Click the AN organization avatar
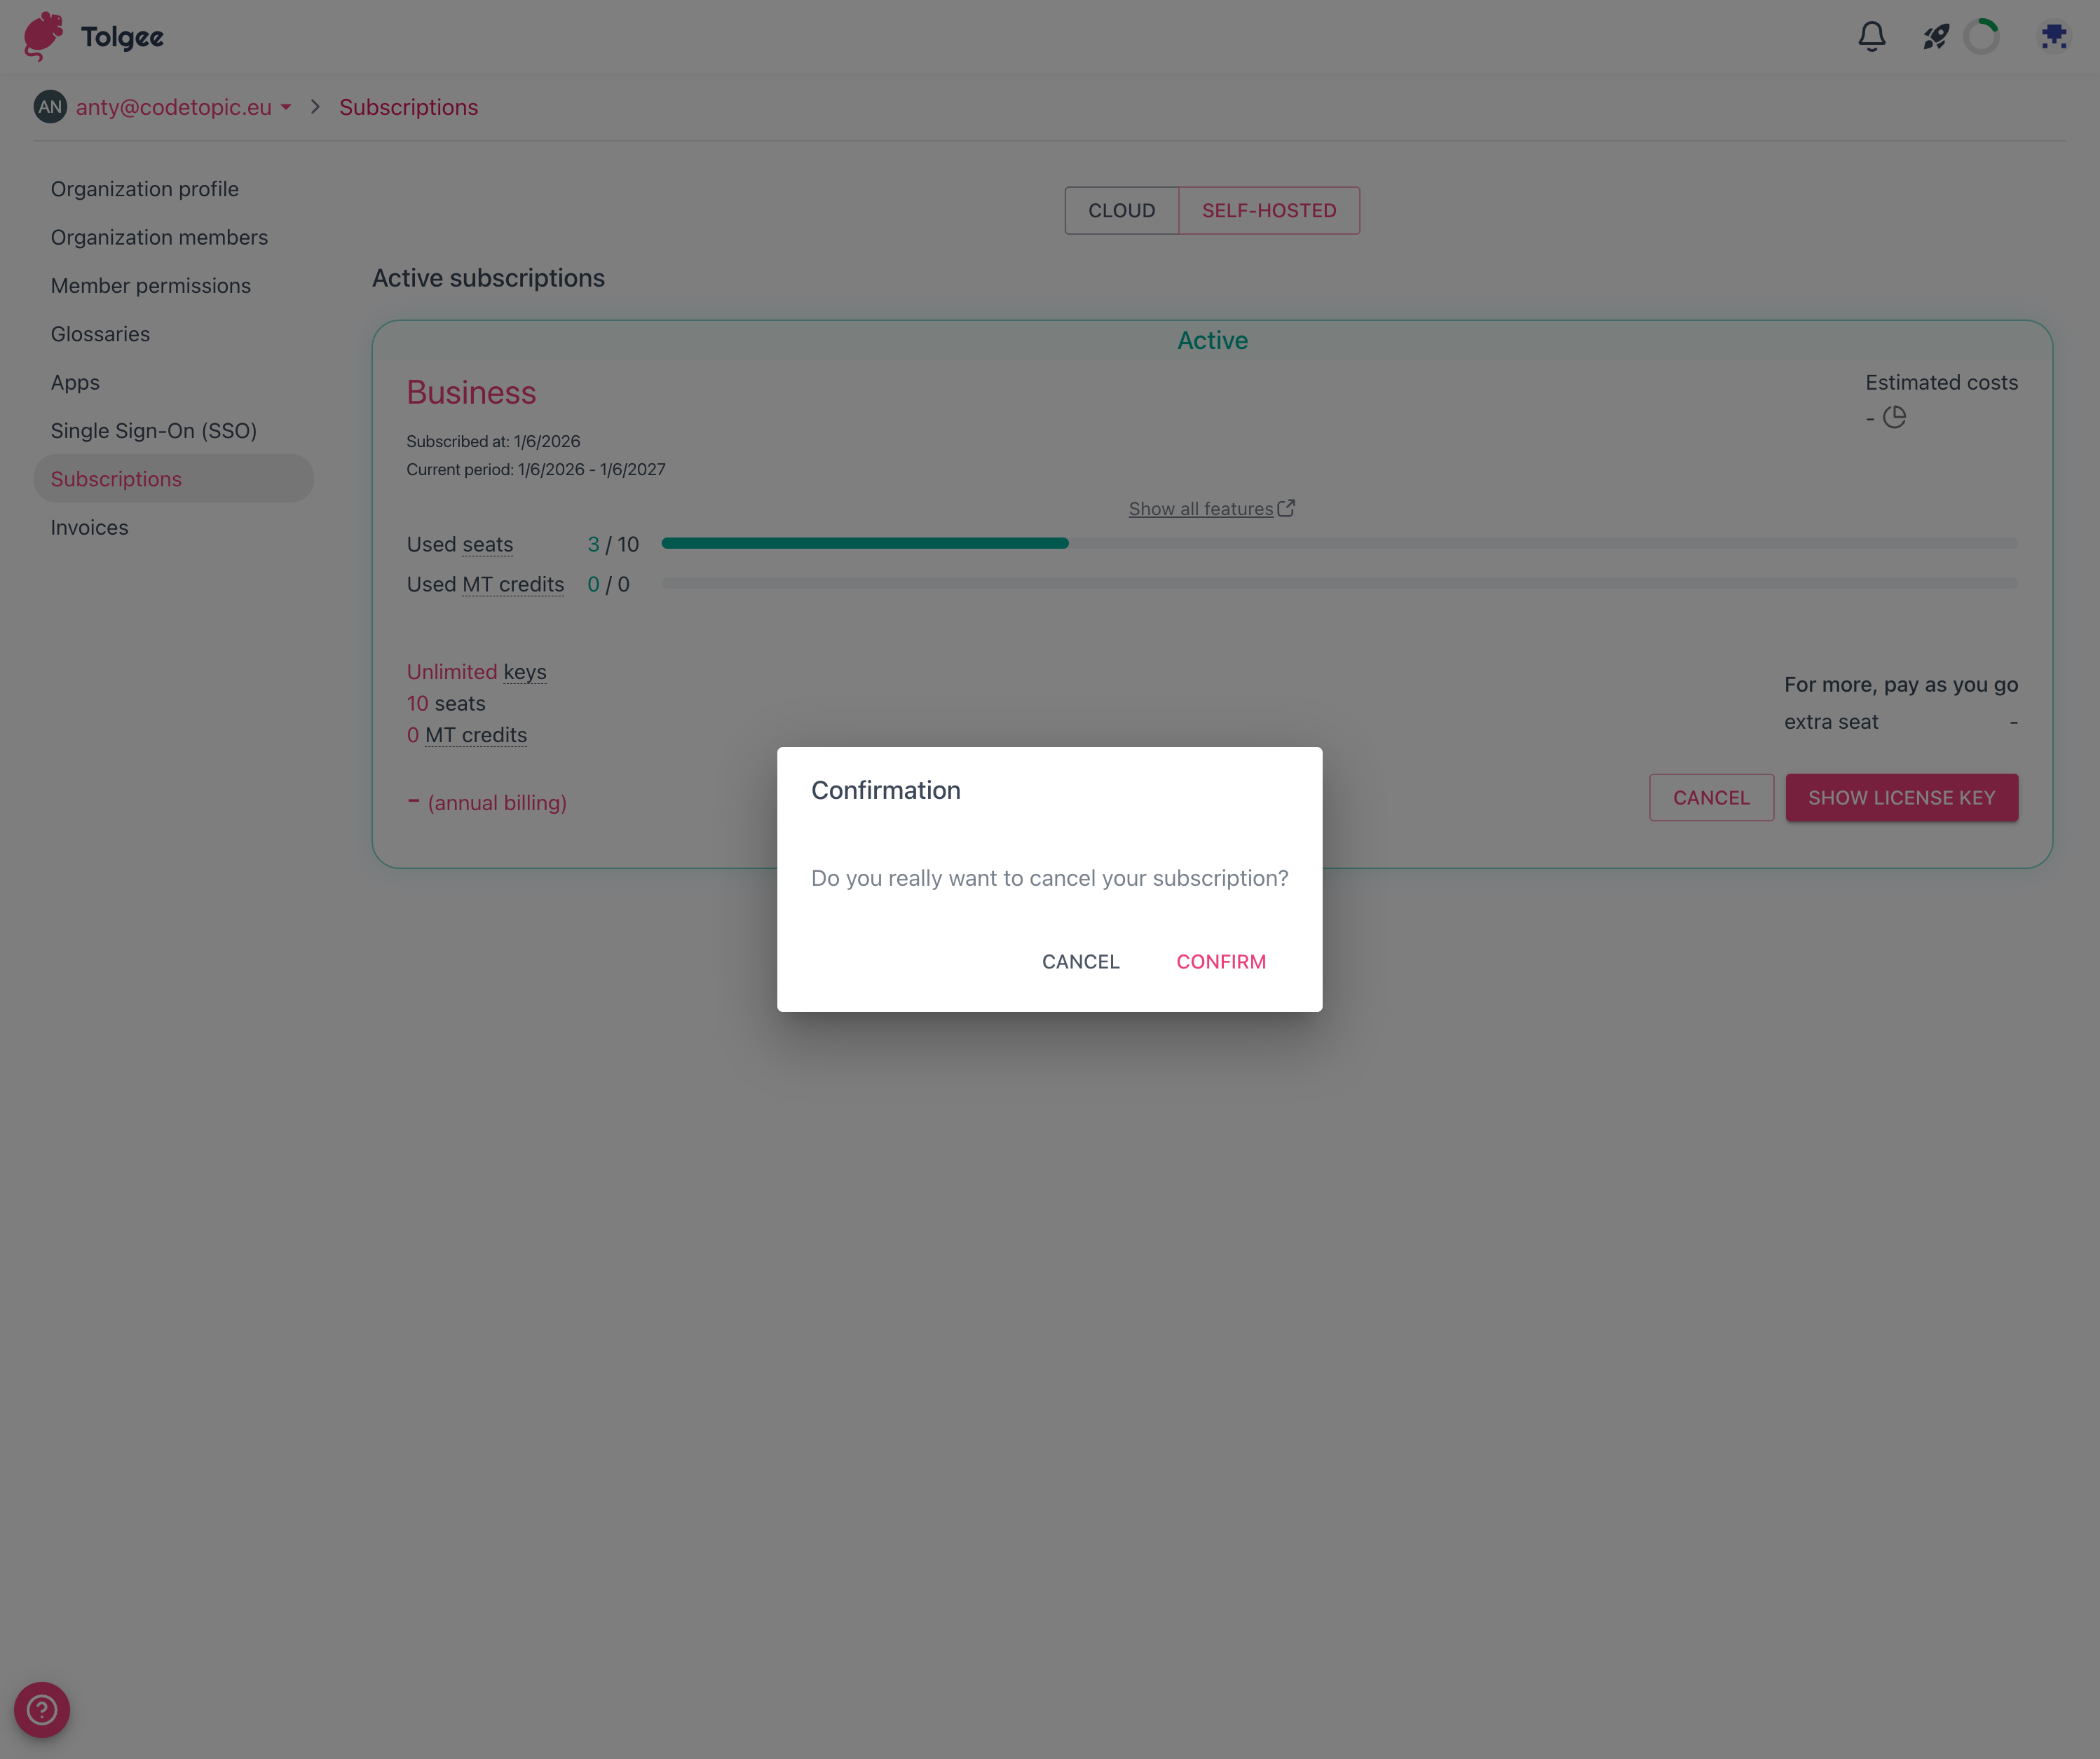Viewport: 2100px width, 1759px height. [50, 107]
